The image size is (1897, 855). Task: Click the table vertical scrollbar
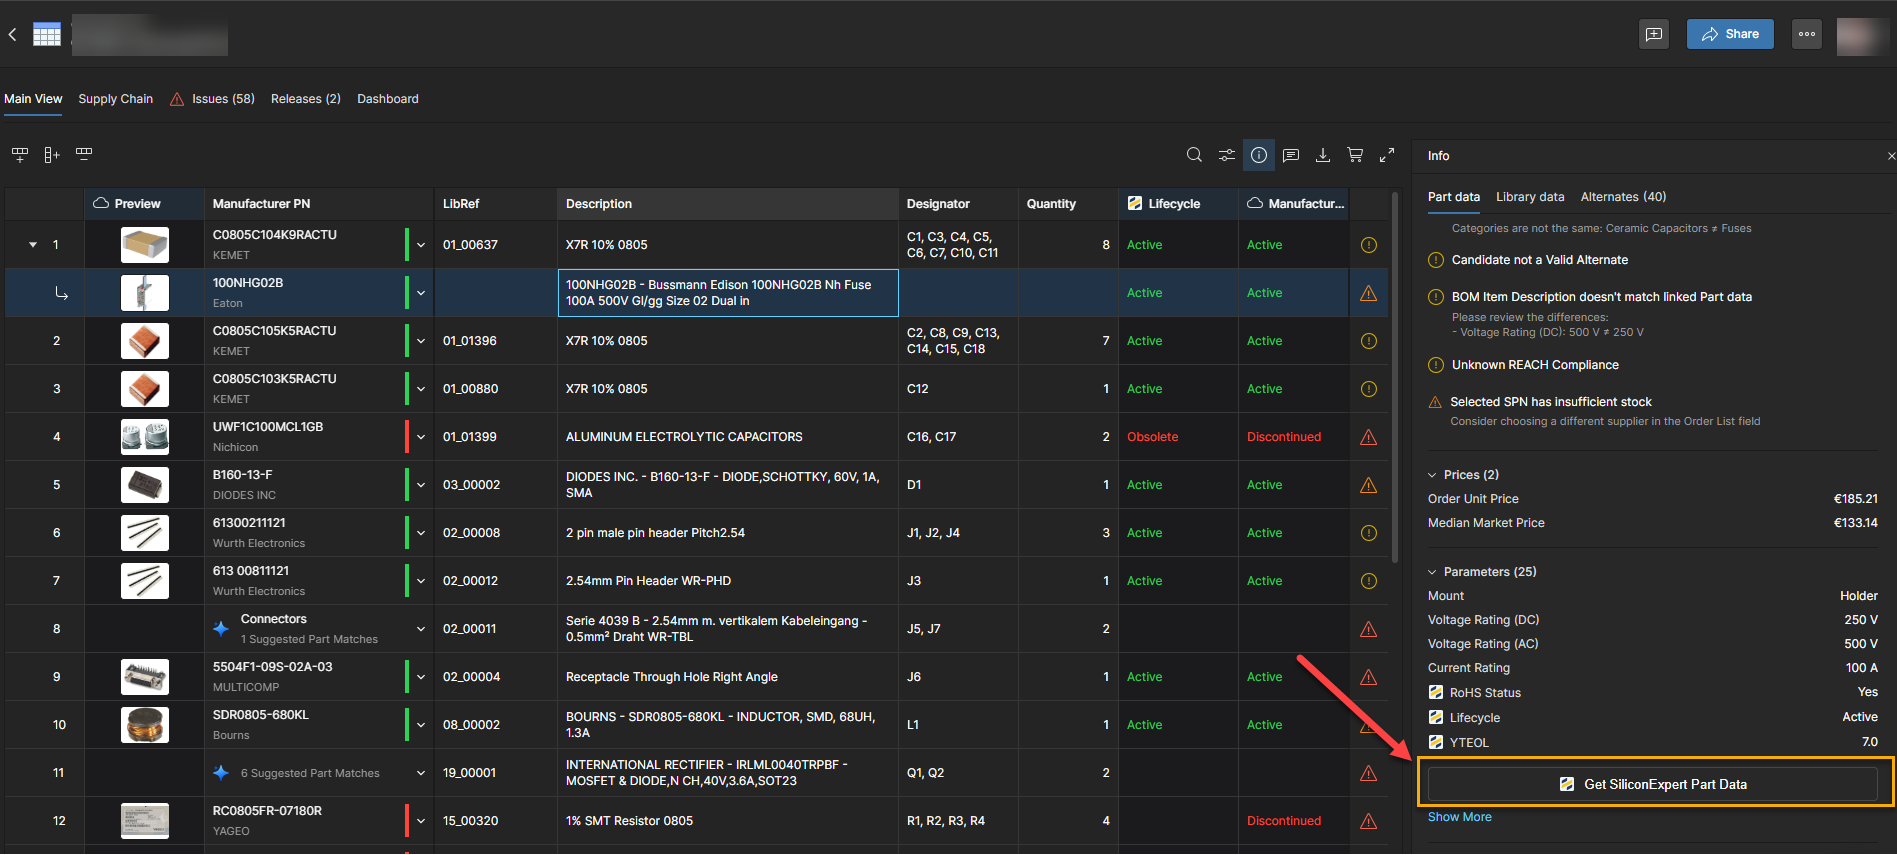click(1395, 378)
